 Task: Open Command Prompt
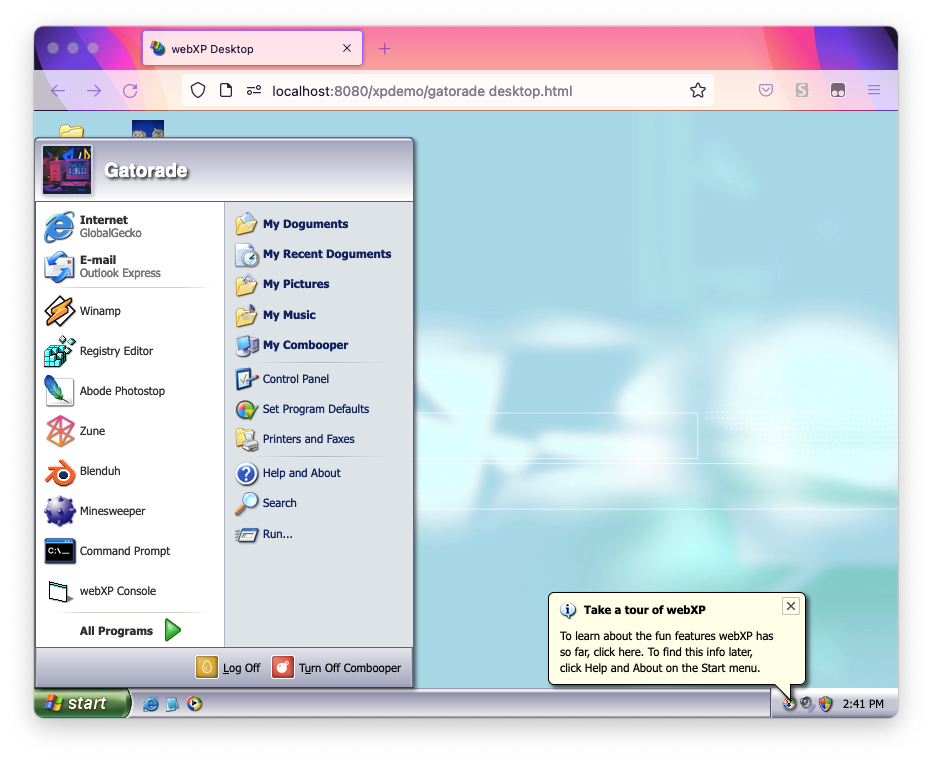pyautogui.click(x=124, y=551)
